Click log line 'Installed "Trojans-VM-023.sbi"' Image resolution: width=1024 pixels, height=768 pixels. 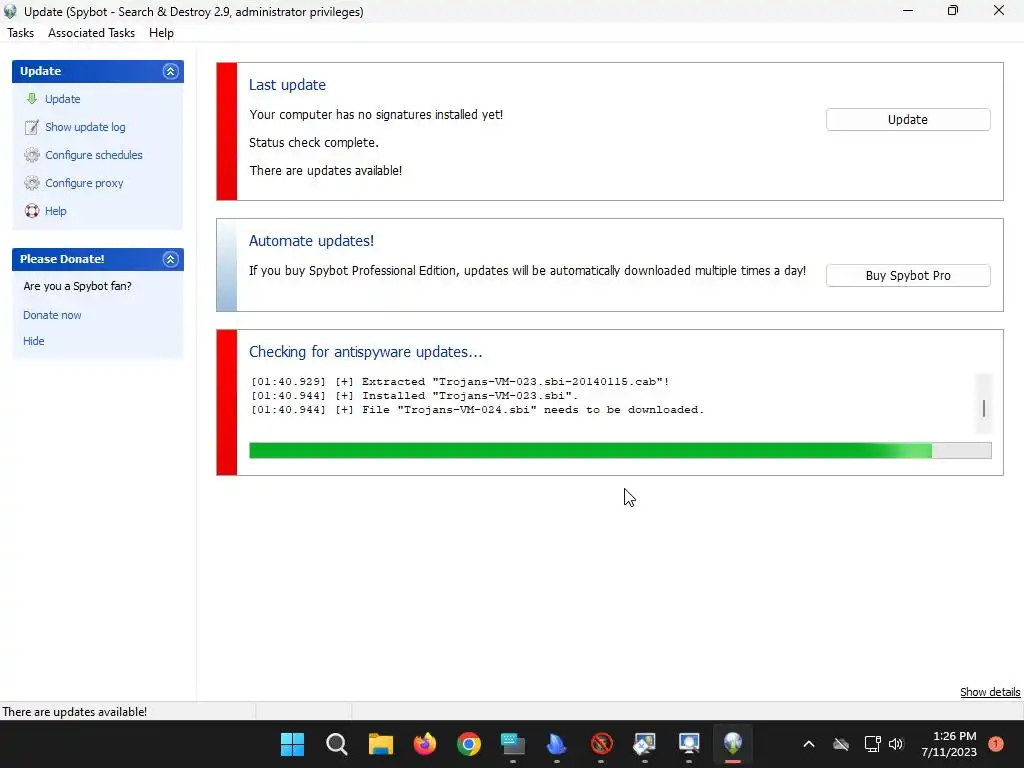pyautogui.click(x=414, y=396)
